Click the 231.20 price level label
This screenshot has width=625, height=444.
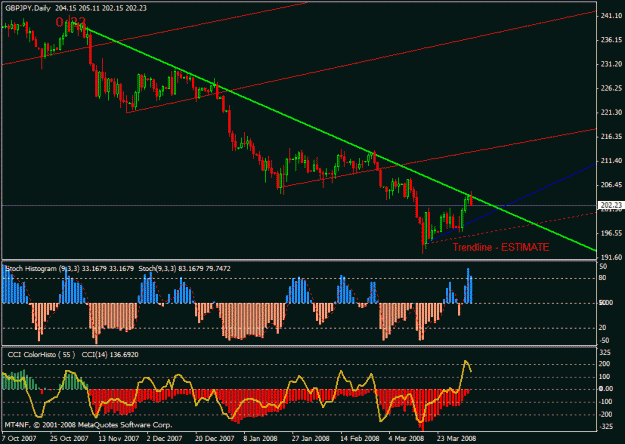tap(611, 64)
